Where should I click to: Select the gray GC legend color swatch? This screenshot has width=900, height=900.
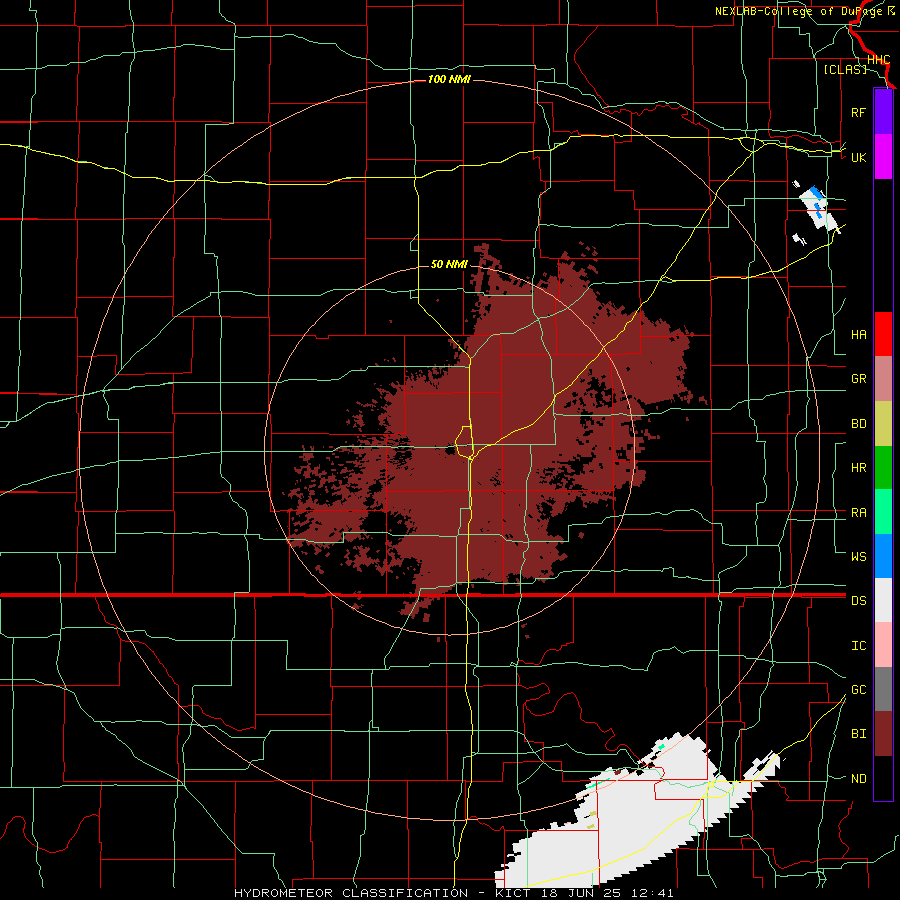[x=883, y=689]
